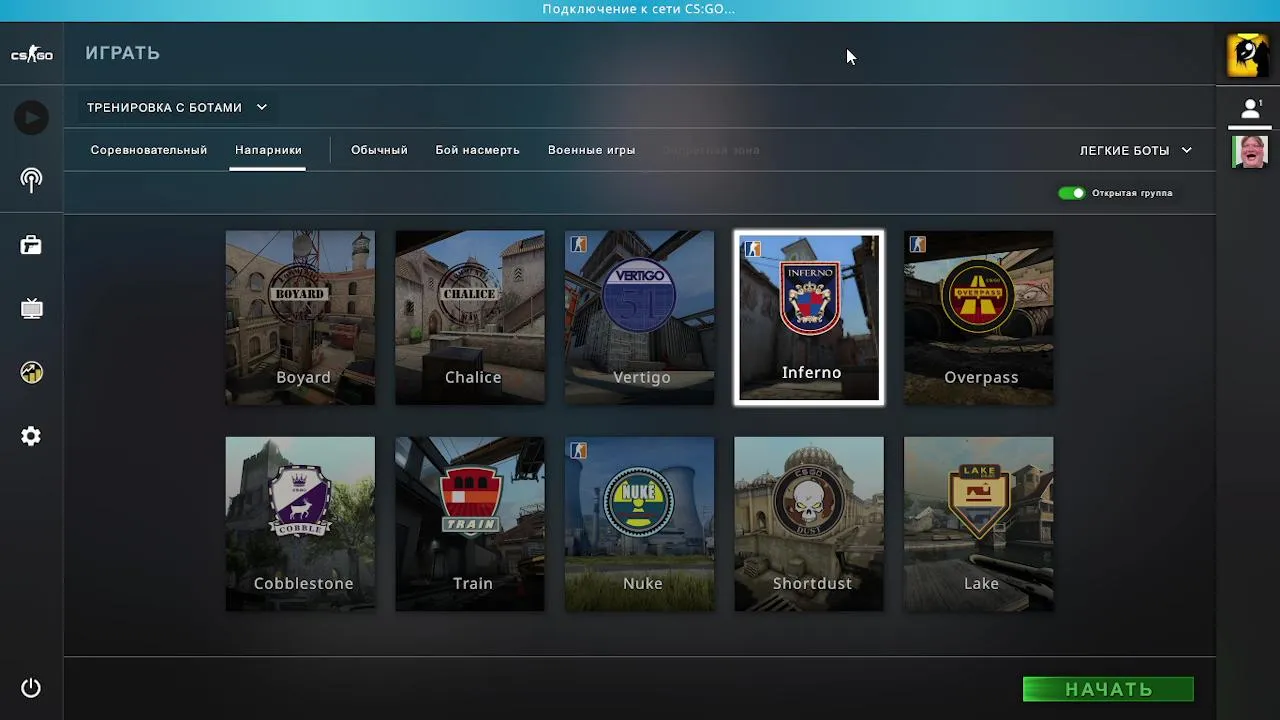Click the greyed Запретная зона tab
The height and width of the screenshot is (720, 1280).
click(711, 150)
